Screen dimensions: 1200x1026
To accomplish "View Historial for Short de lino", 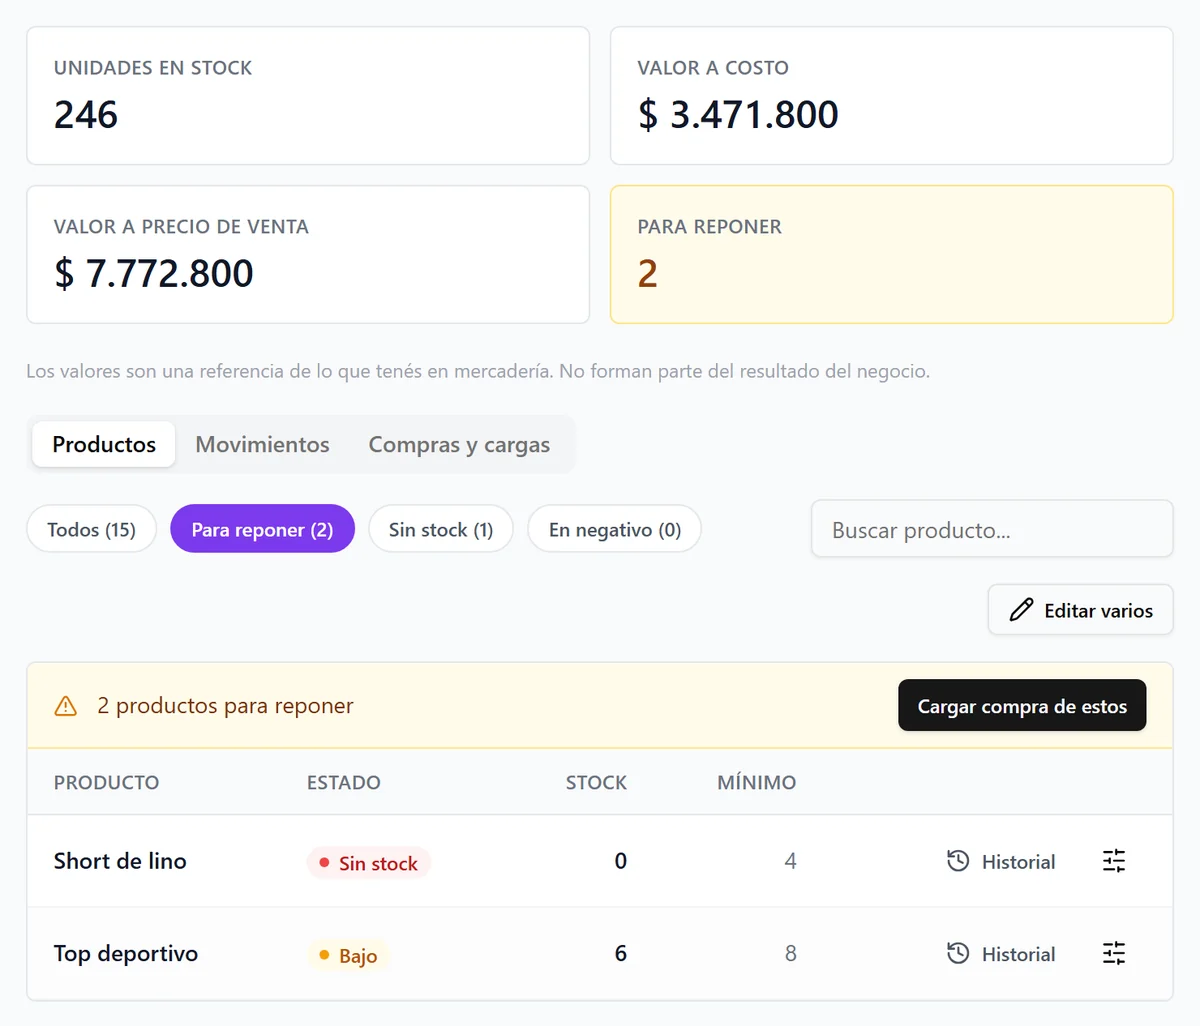I will point(1001,861).
